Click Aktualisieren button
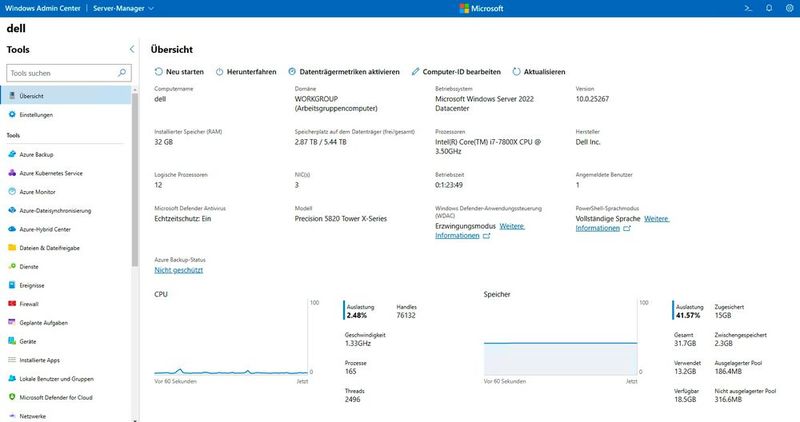 point(539,72)
